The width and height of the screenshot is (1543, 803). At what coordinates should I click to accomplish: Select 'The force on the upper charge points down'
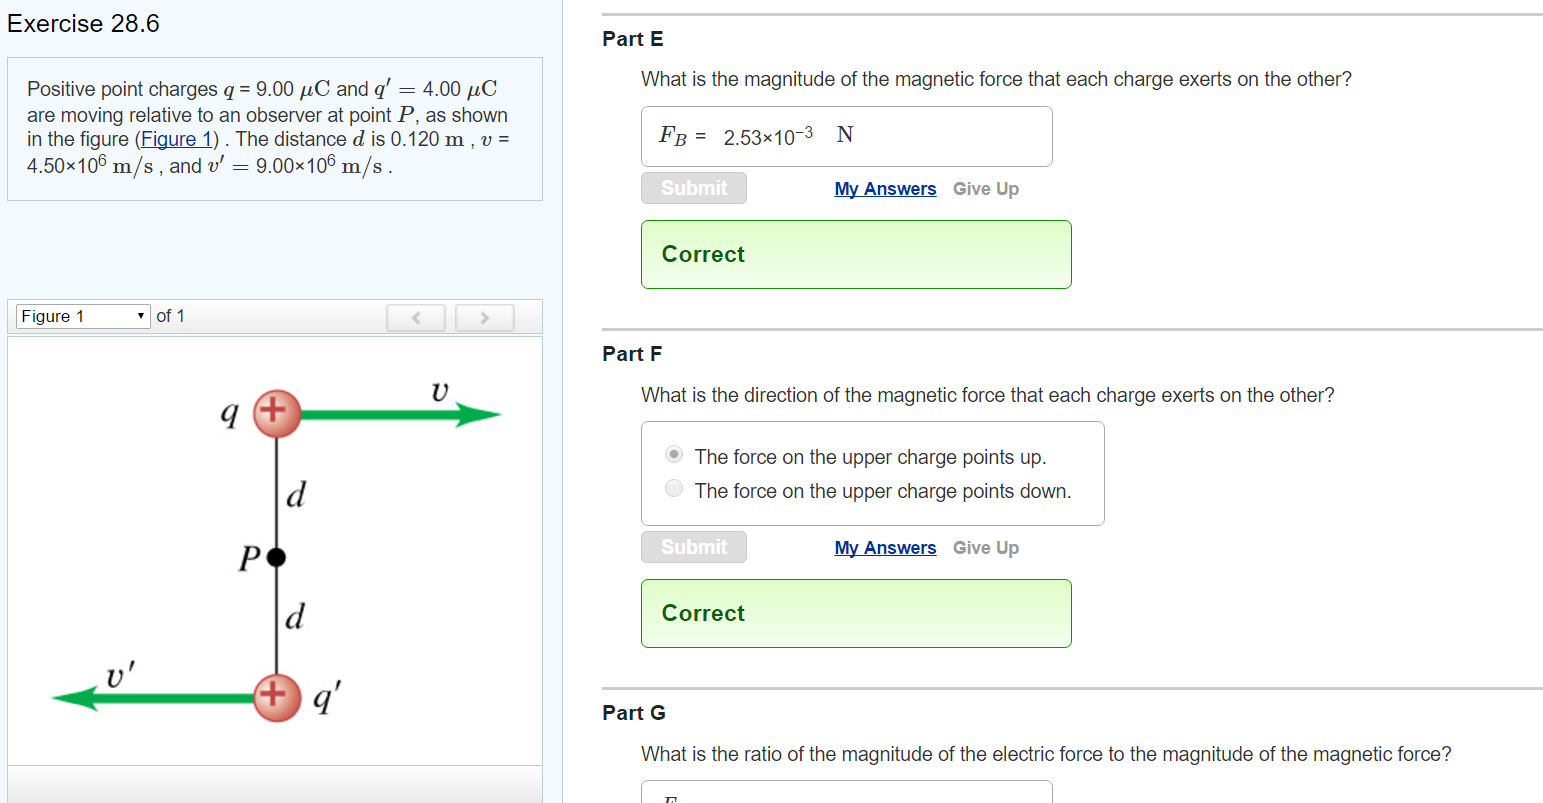[673, 488]
